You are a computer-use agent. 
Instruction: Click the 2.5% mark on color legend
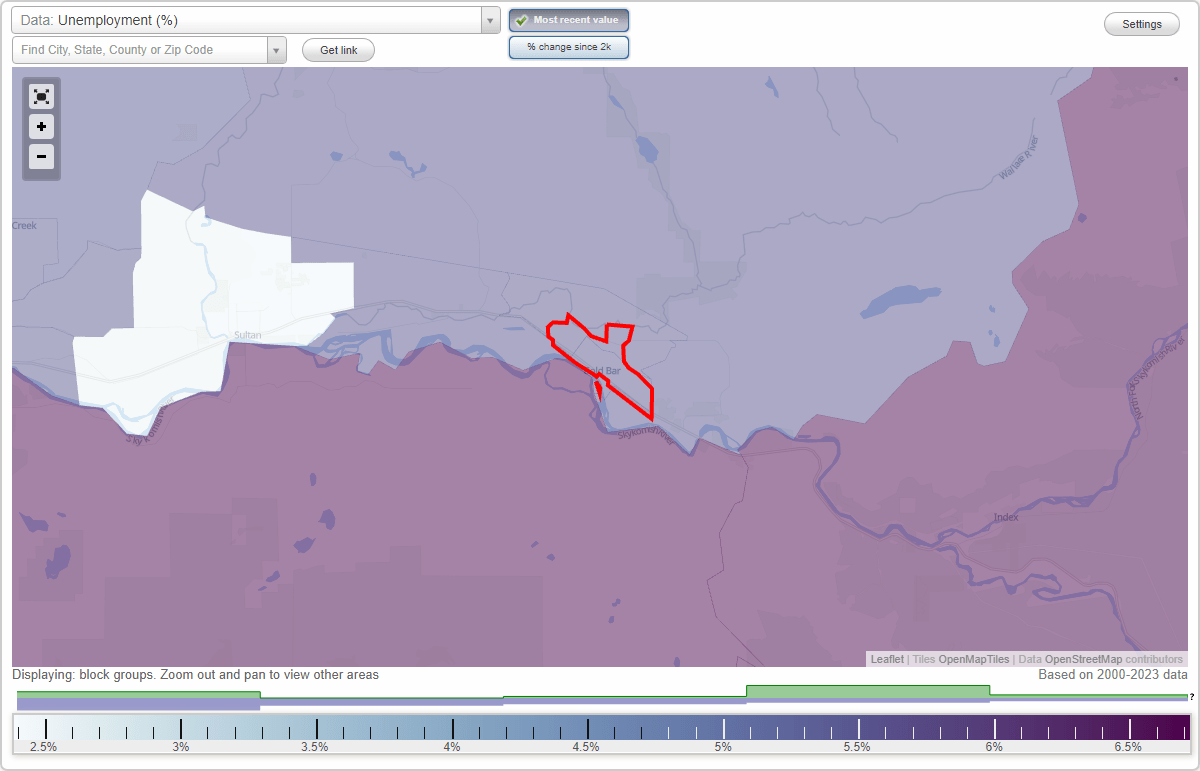[x=44, y=746]
